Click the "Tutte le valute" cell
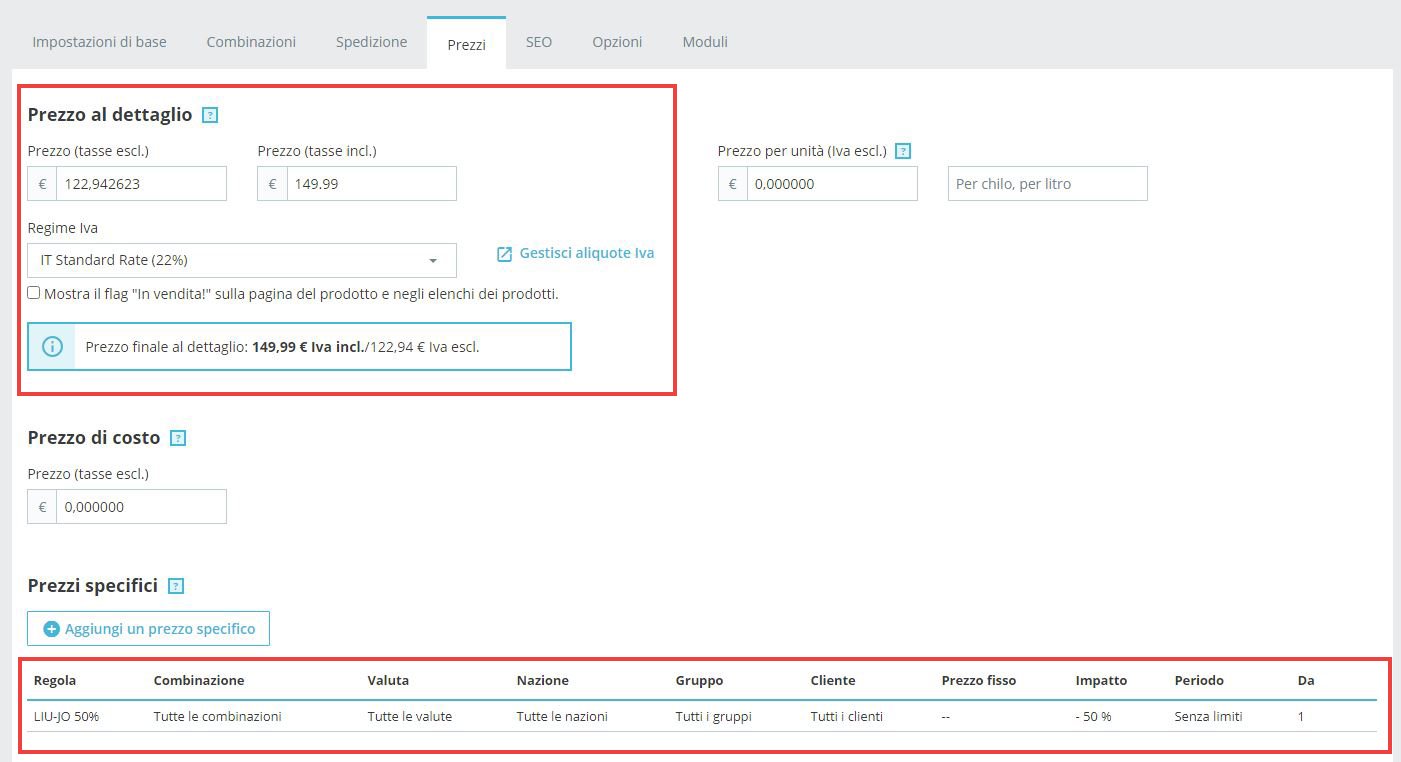This screenshot has height=762, width=1401. [410, 716]
